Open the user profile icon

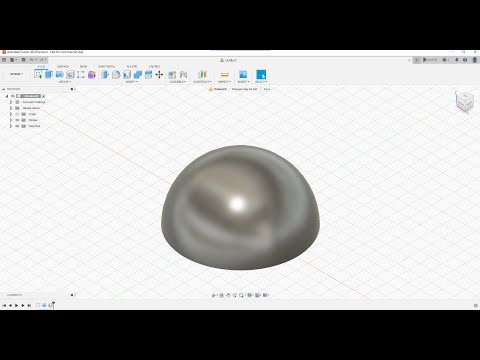coord(475,60)
